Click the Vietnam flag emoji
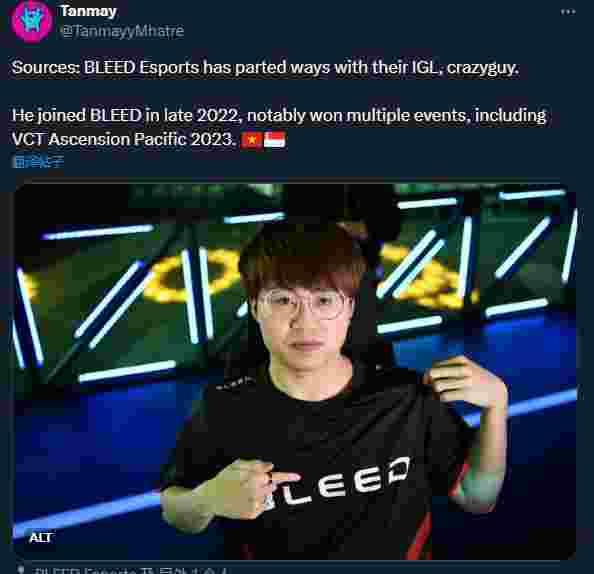The image size is (594, 574). pos(252,140)
